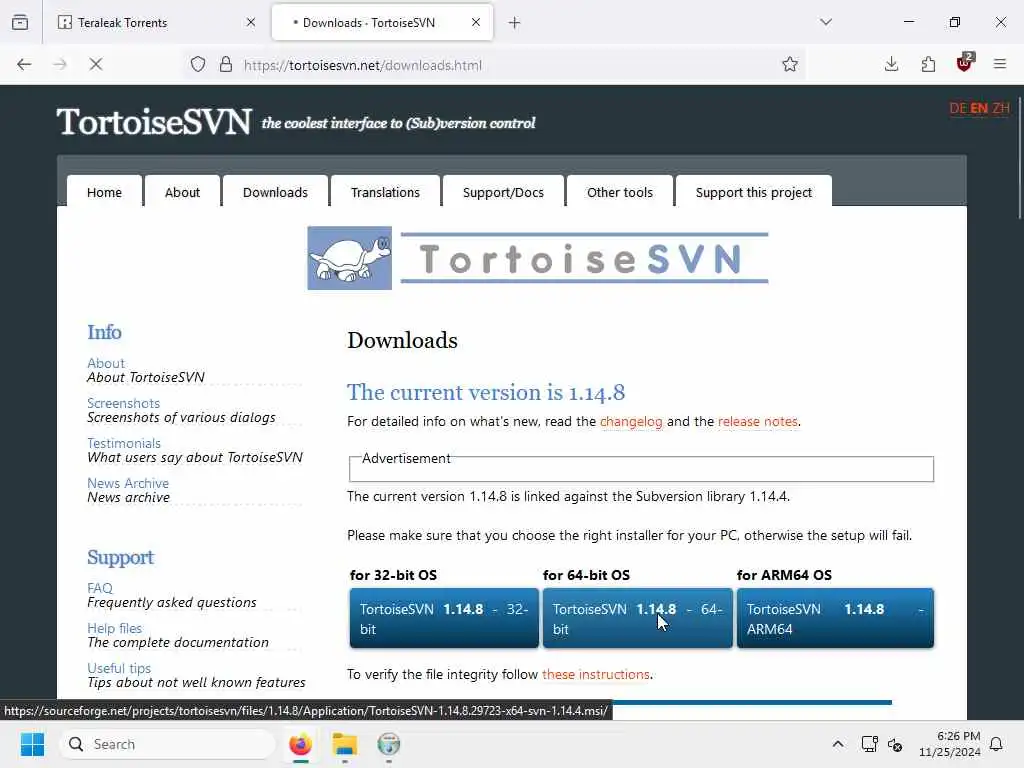Open the Firefox View recent browsing icon
This screenshot has width=1024, height=768.
tap(20, 23)
